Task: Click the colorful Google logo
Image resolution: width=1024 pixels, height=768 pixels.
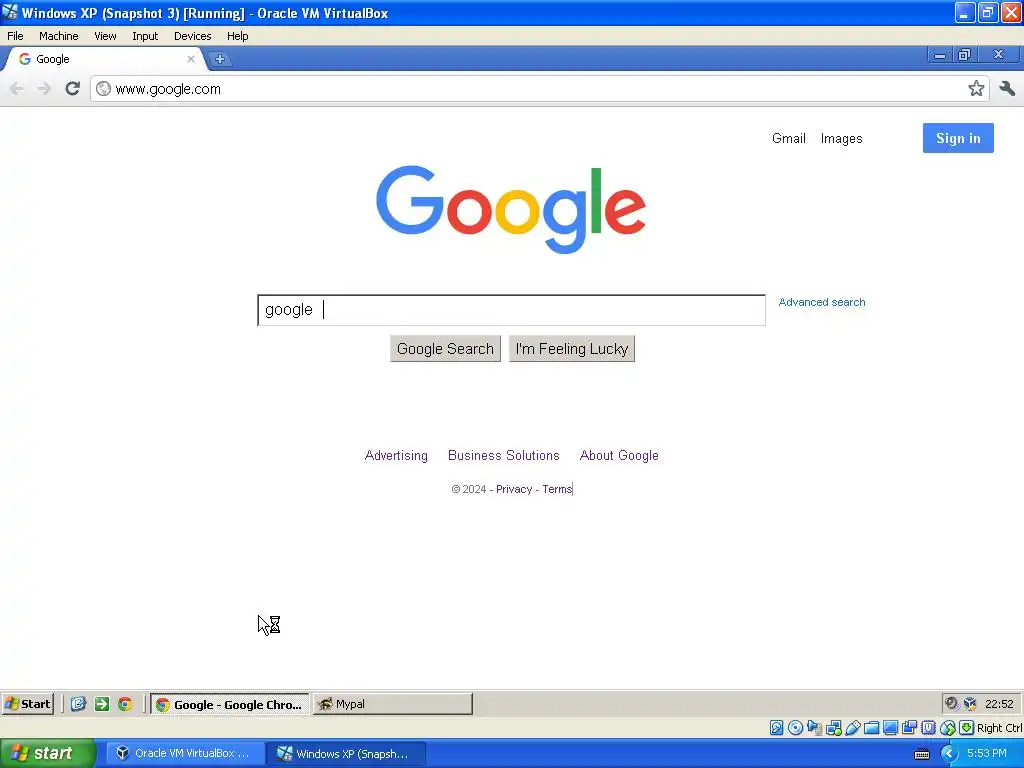Action: click(511, 209)
